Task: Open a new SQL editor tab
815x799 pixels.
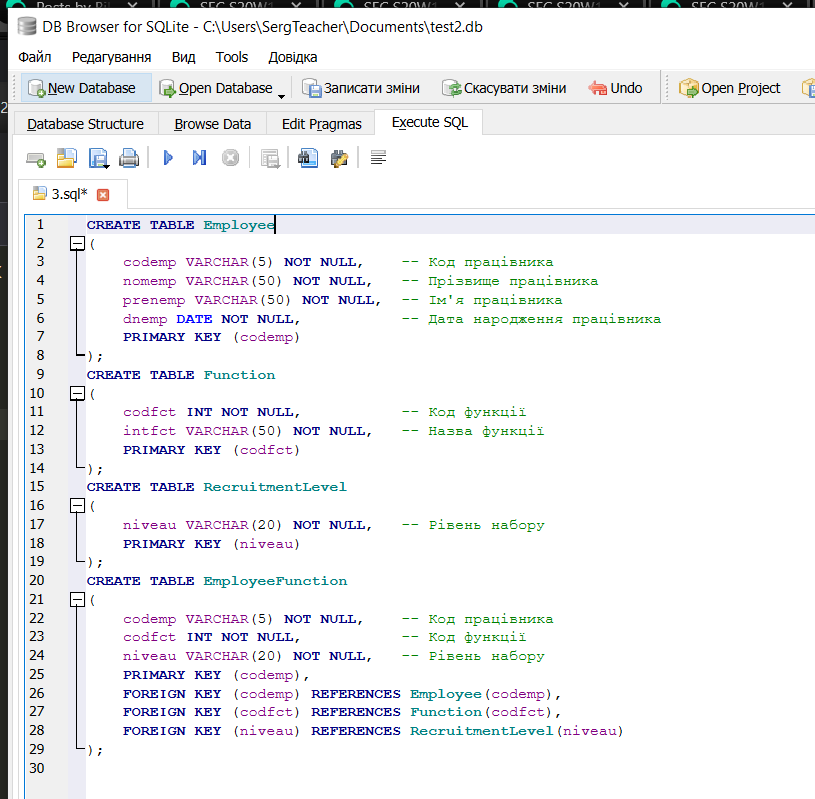Action: (x=36, y=158)
